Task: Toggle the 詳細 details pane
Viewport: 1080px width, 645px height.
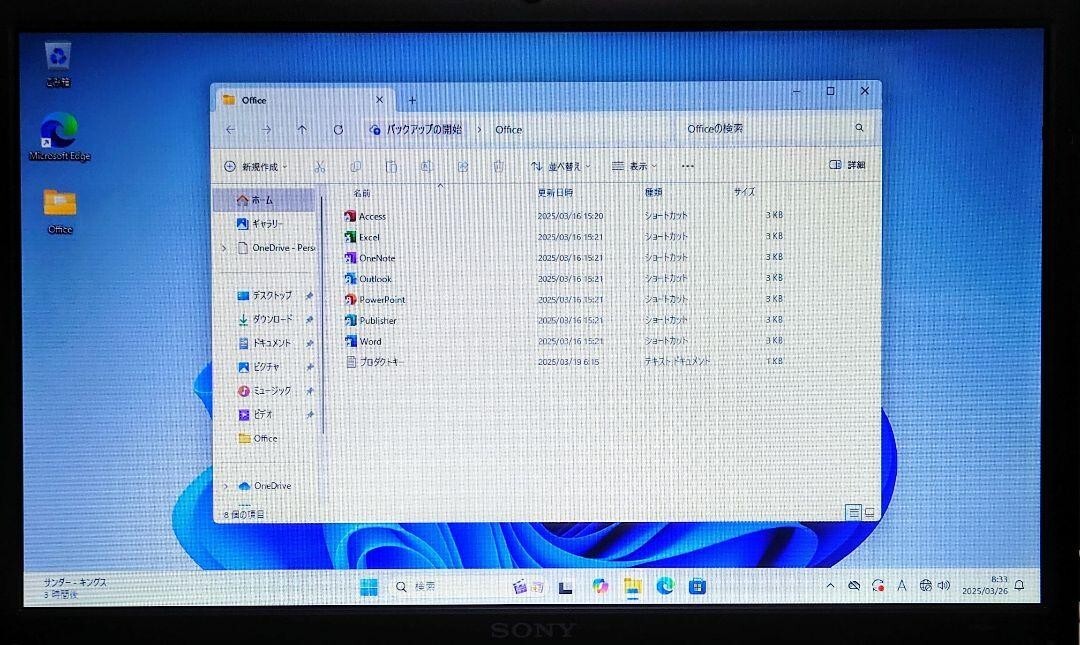Action: pos(847,165)
